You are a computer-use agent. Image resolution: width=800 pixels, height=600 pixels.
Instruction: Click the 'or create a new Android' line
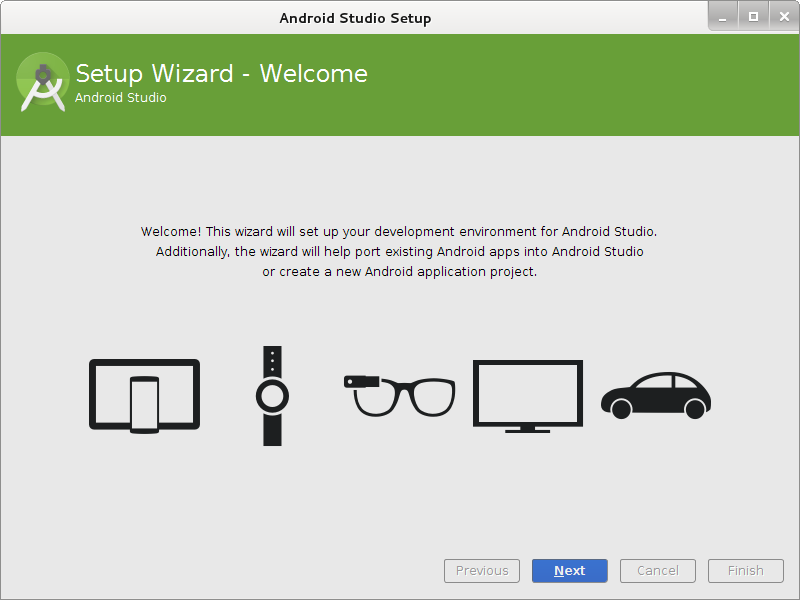(x=399, y=271)
